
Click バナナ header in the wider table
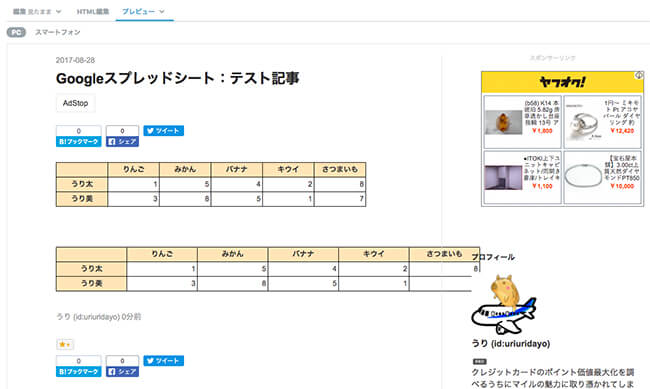pyautogui.click(x=303, y=254)
